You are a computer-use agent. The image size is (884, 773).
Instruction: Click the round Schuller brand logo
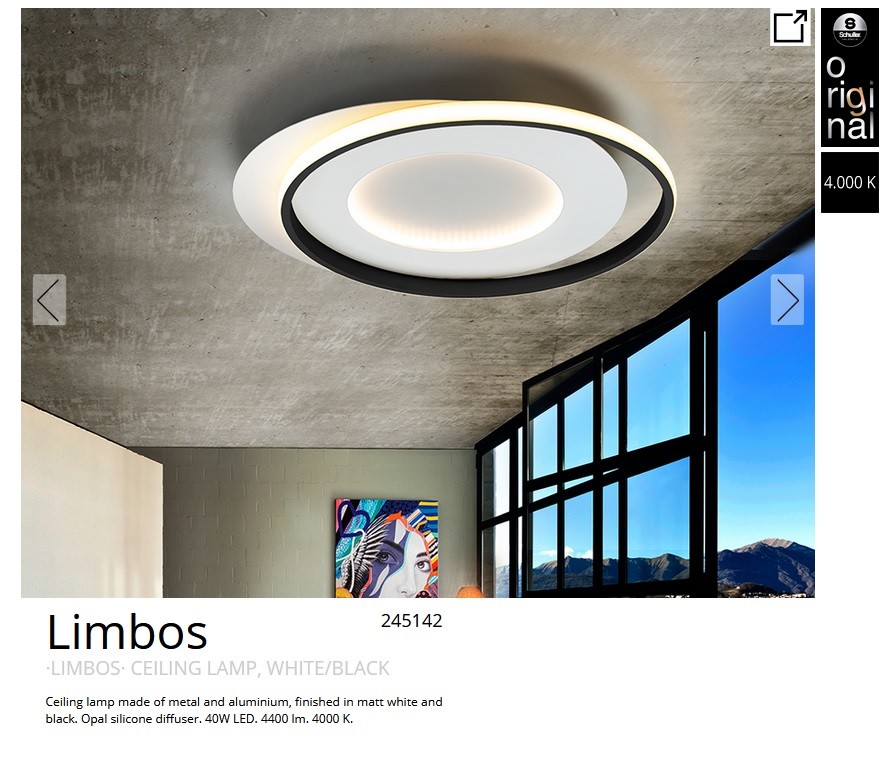pyautogui.click(x=850, y=29)
